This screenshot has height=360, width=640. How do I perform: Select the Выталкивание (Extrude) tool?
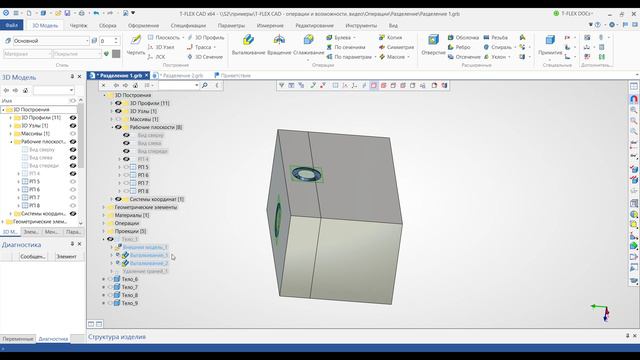click(x=248, y=45)
